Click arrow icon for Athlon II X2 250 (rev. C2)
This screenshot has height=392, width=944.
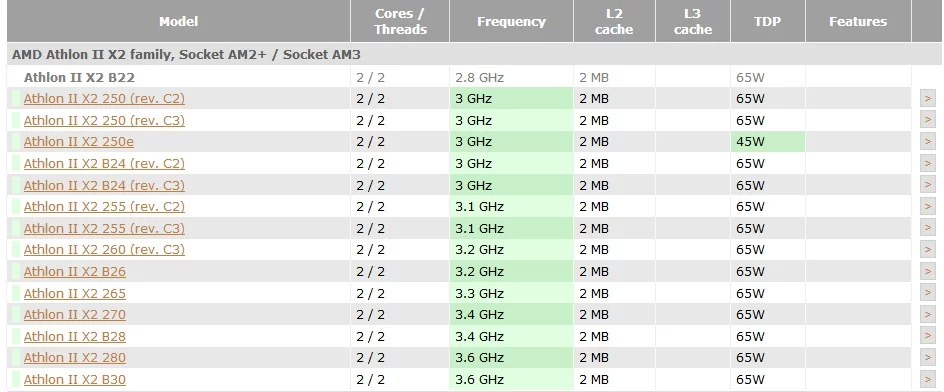pos(928,98)
